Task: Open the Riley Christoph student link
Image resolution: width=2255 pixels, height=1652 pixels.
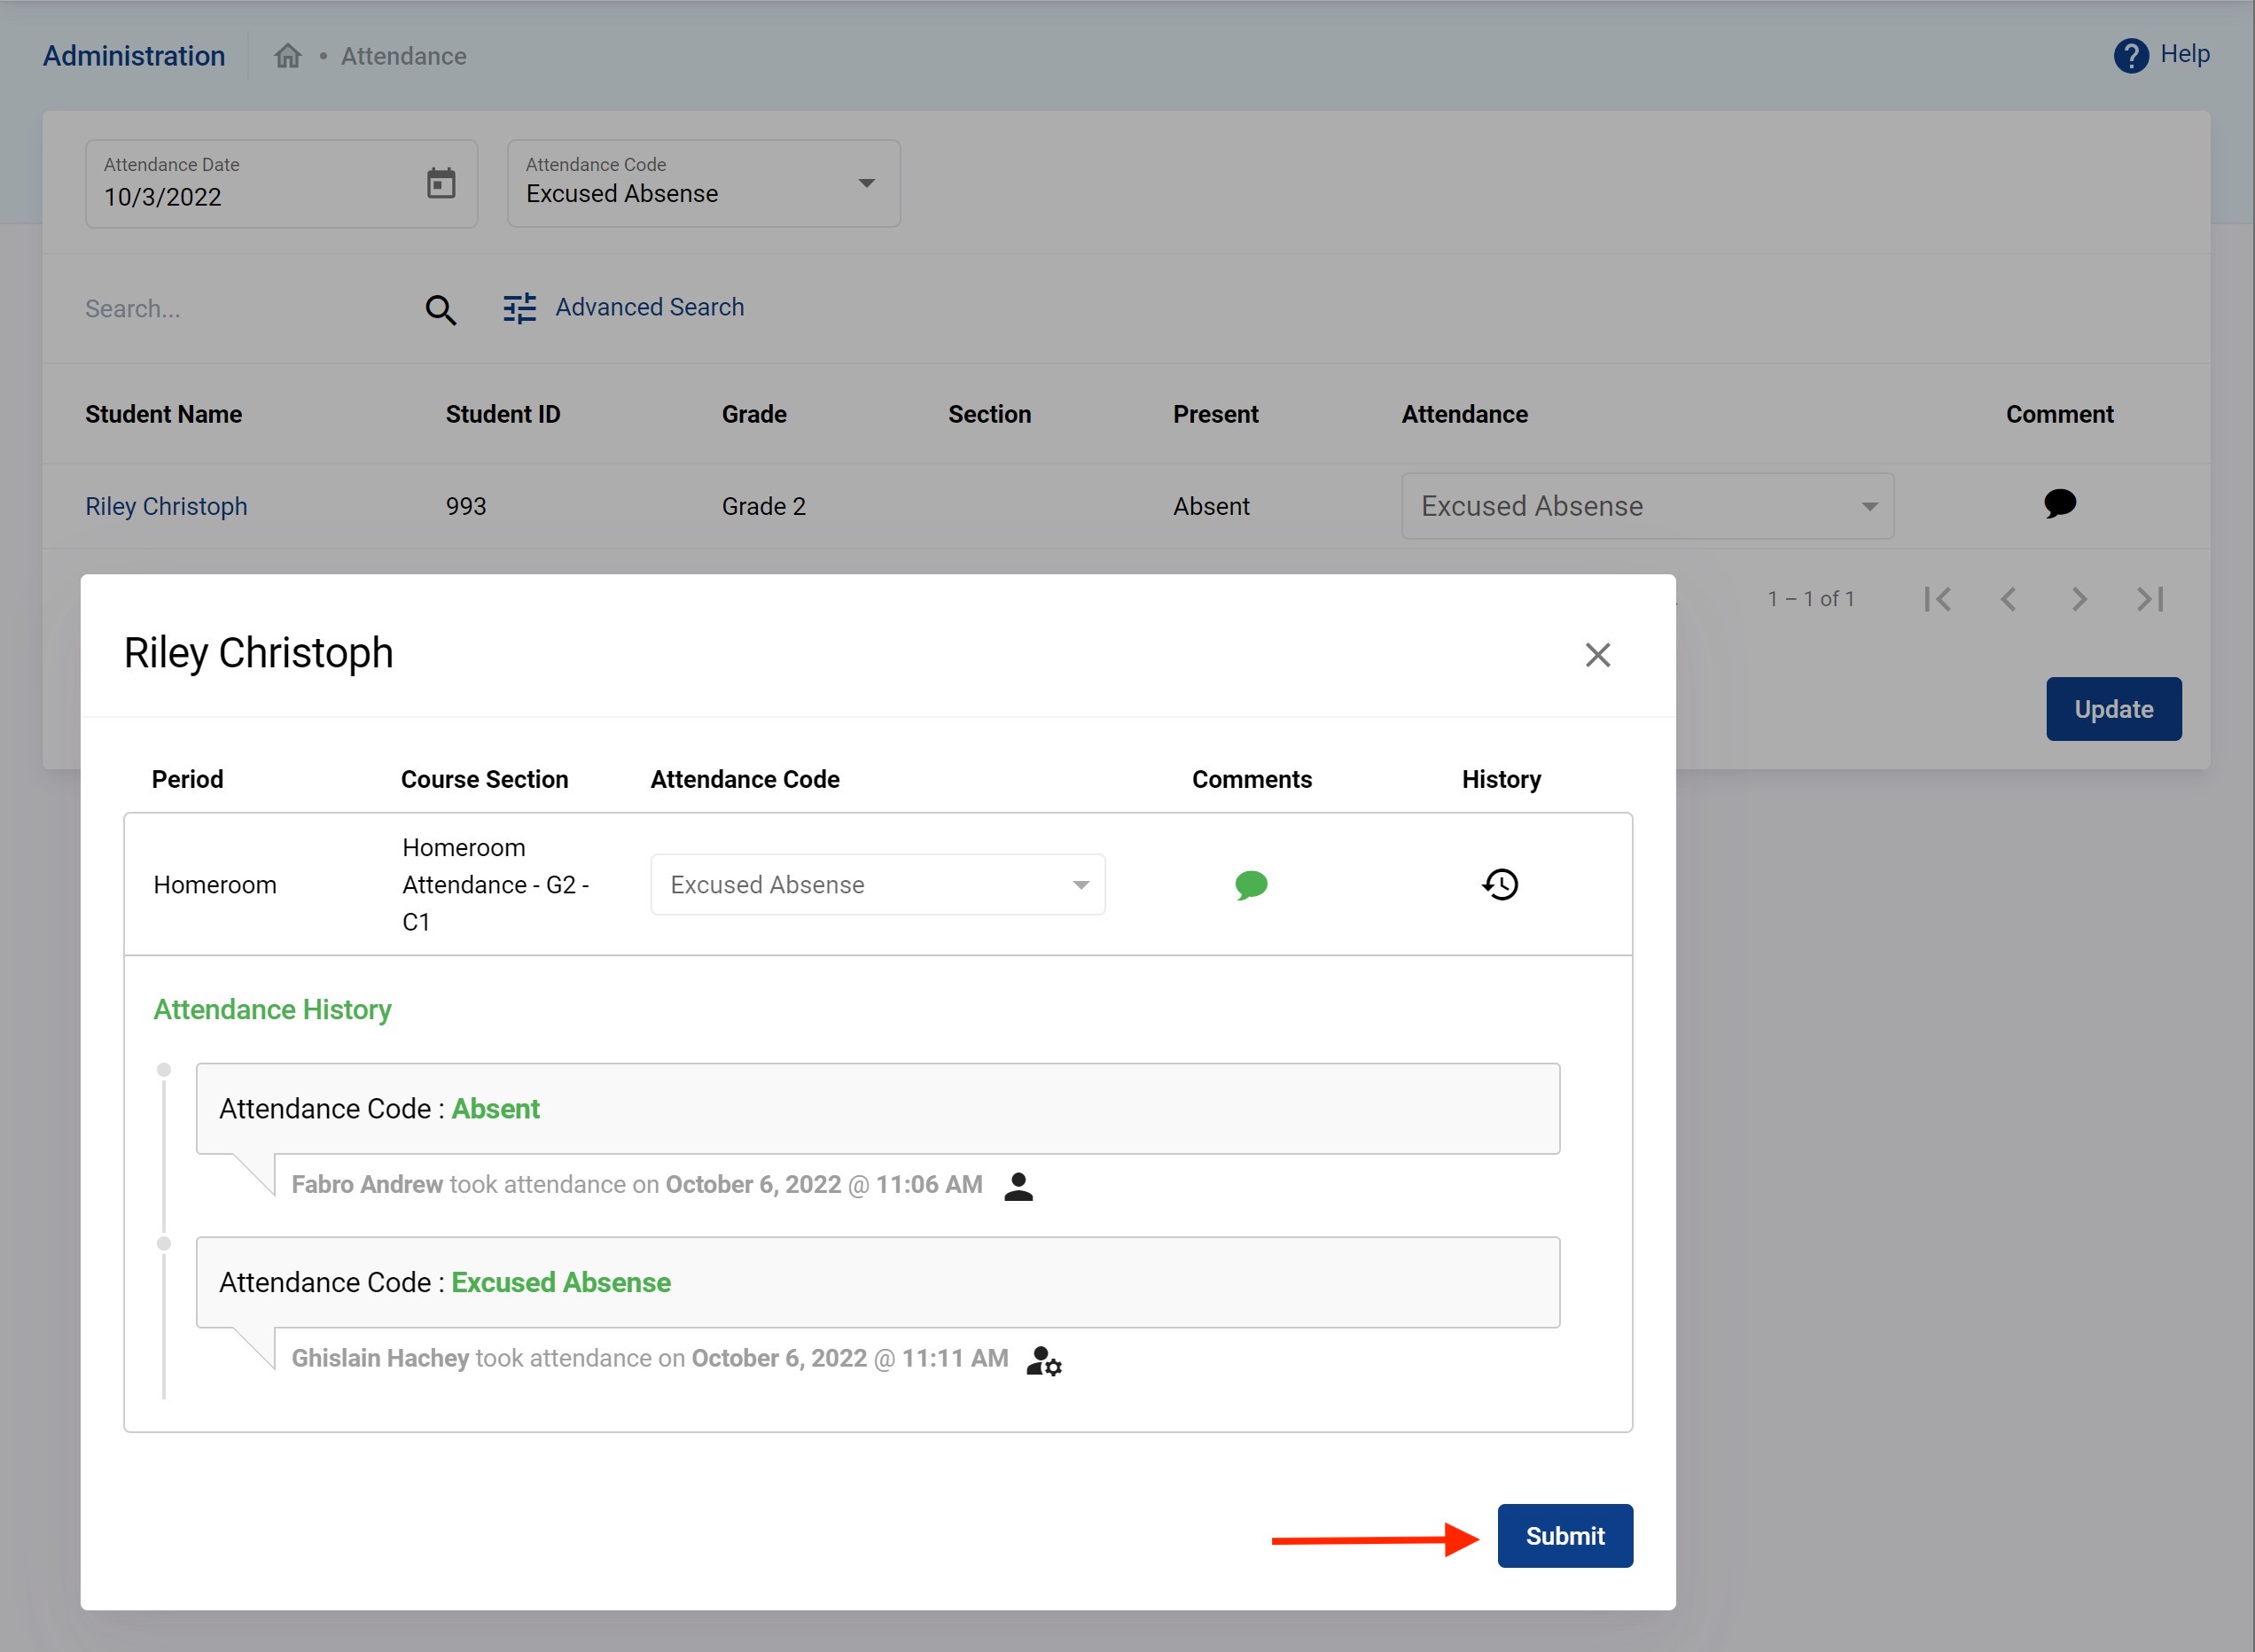Action: click(166, 506)
